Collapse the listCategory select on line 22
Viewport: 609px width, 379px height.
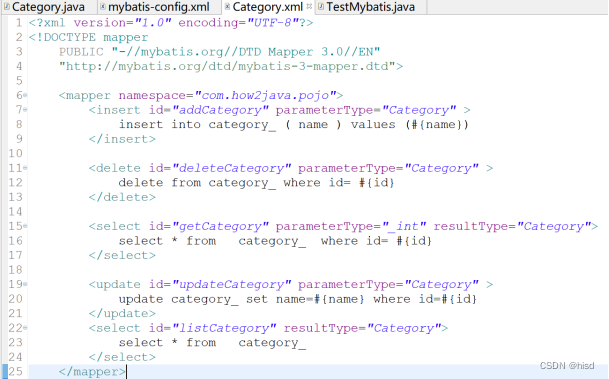(25, 328)
